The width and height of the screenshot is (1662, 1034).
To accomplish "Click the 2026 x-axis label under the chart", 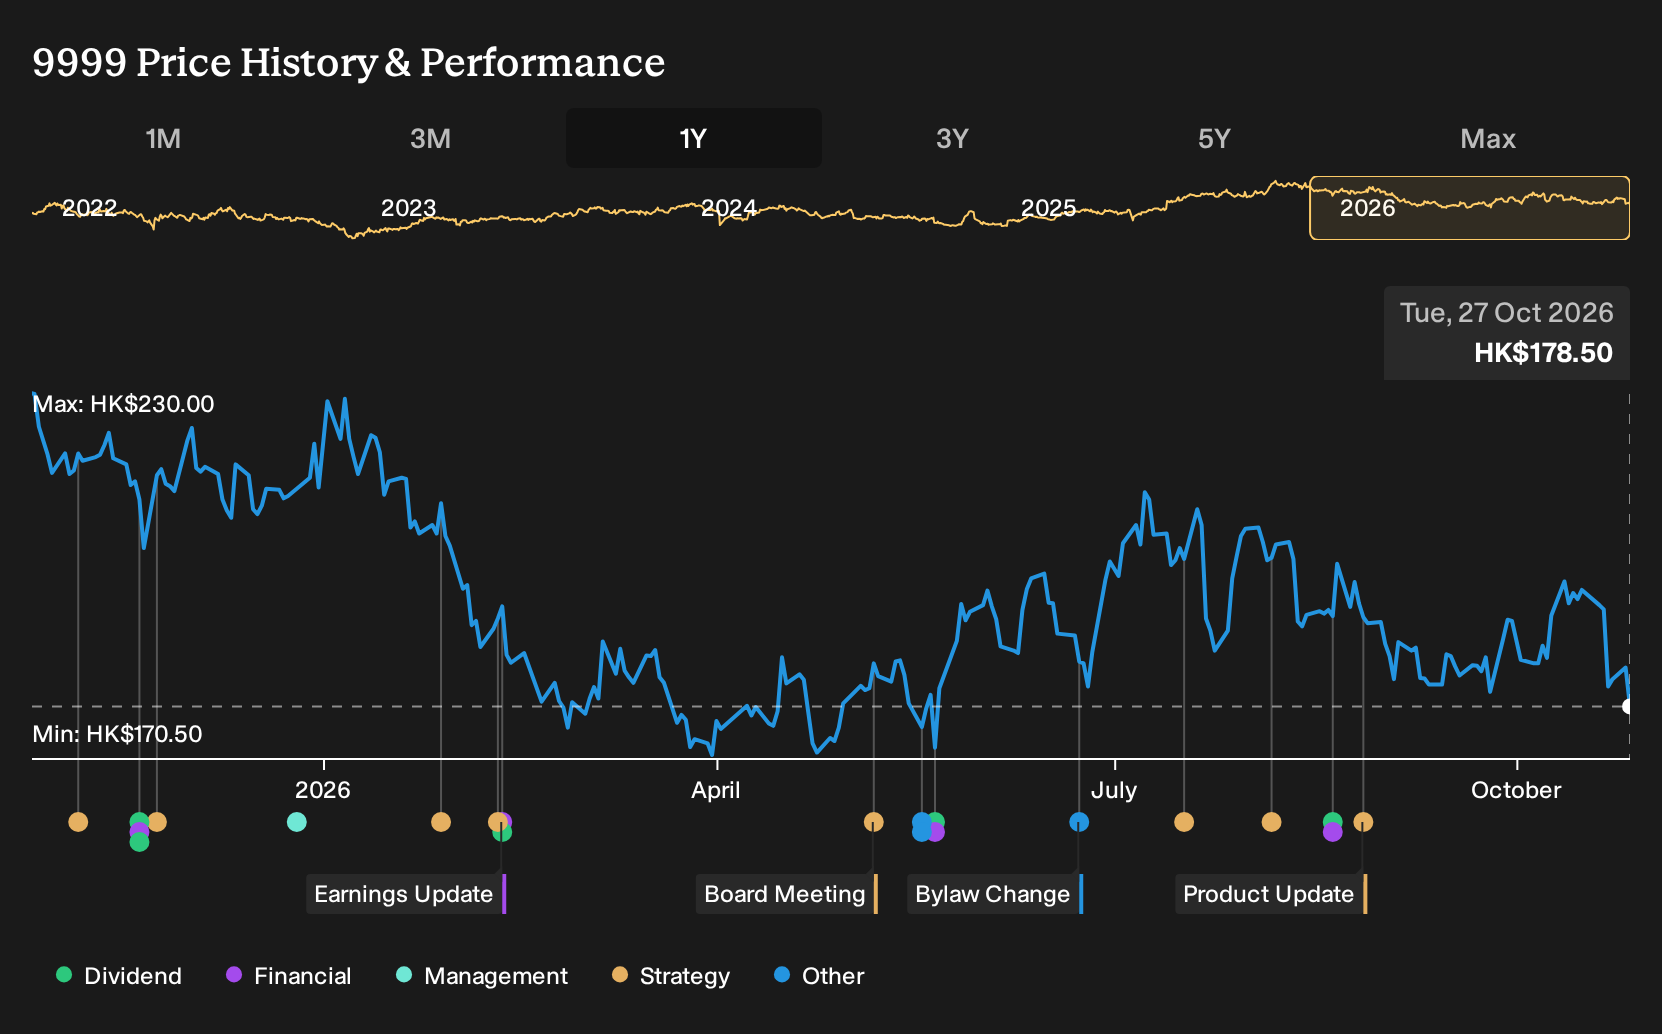I will (322, 790).
